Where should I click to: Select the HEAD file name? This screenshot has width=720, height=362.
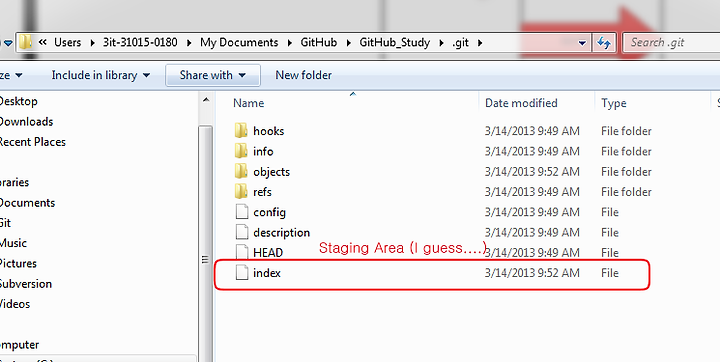pyautogui.click(x=268, y=252)
